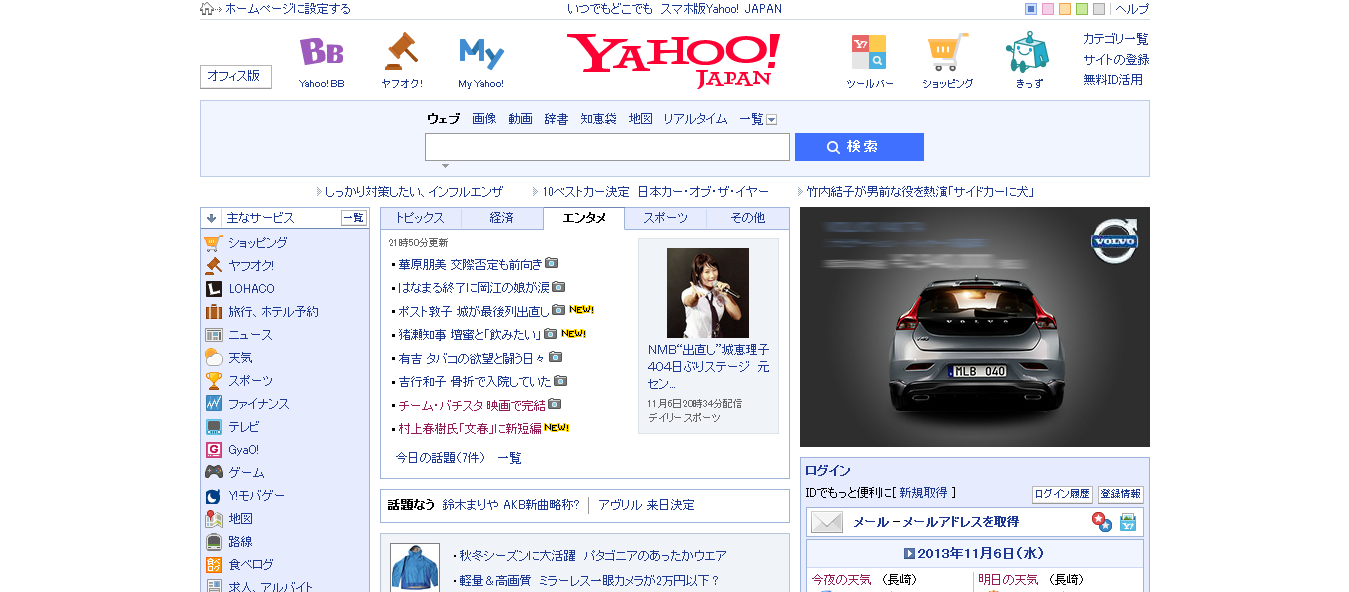Click the 地図 map icon in sidebar
The width and height of the screenshot is (1349, 592).
click(x=213, y=518)
